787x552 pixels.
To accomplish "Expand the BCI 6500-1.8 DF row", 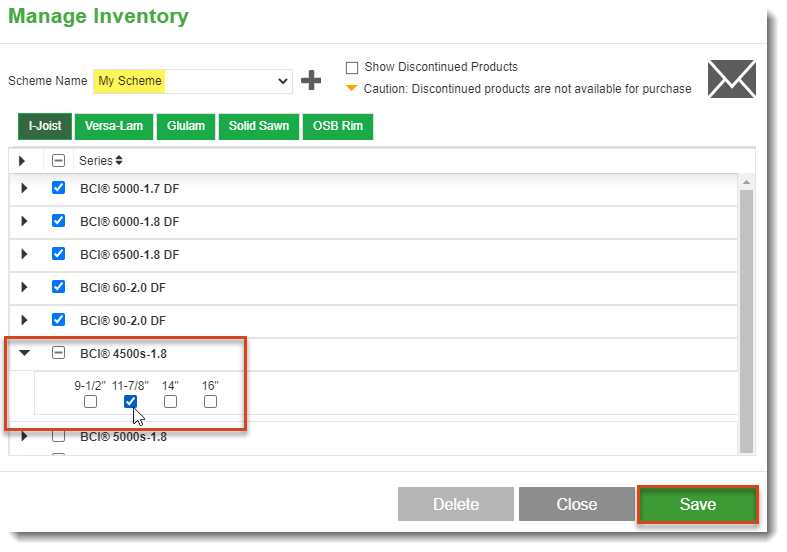I will pos(24,254).
